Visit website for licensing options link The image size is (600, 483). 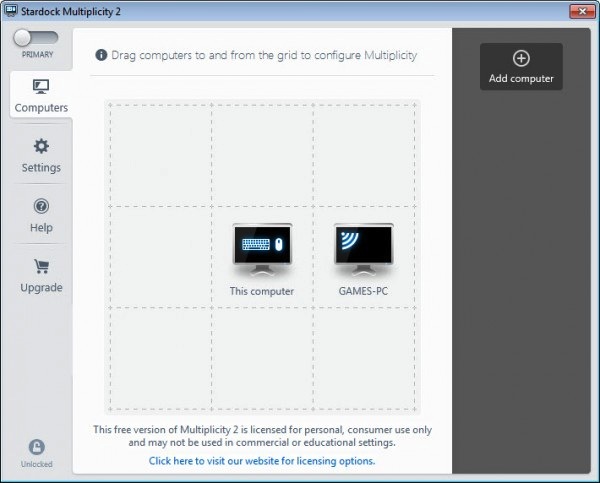click(262, 461)
